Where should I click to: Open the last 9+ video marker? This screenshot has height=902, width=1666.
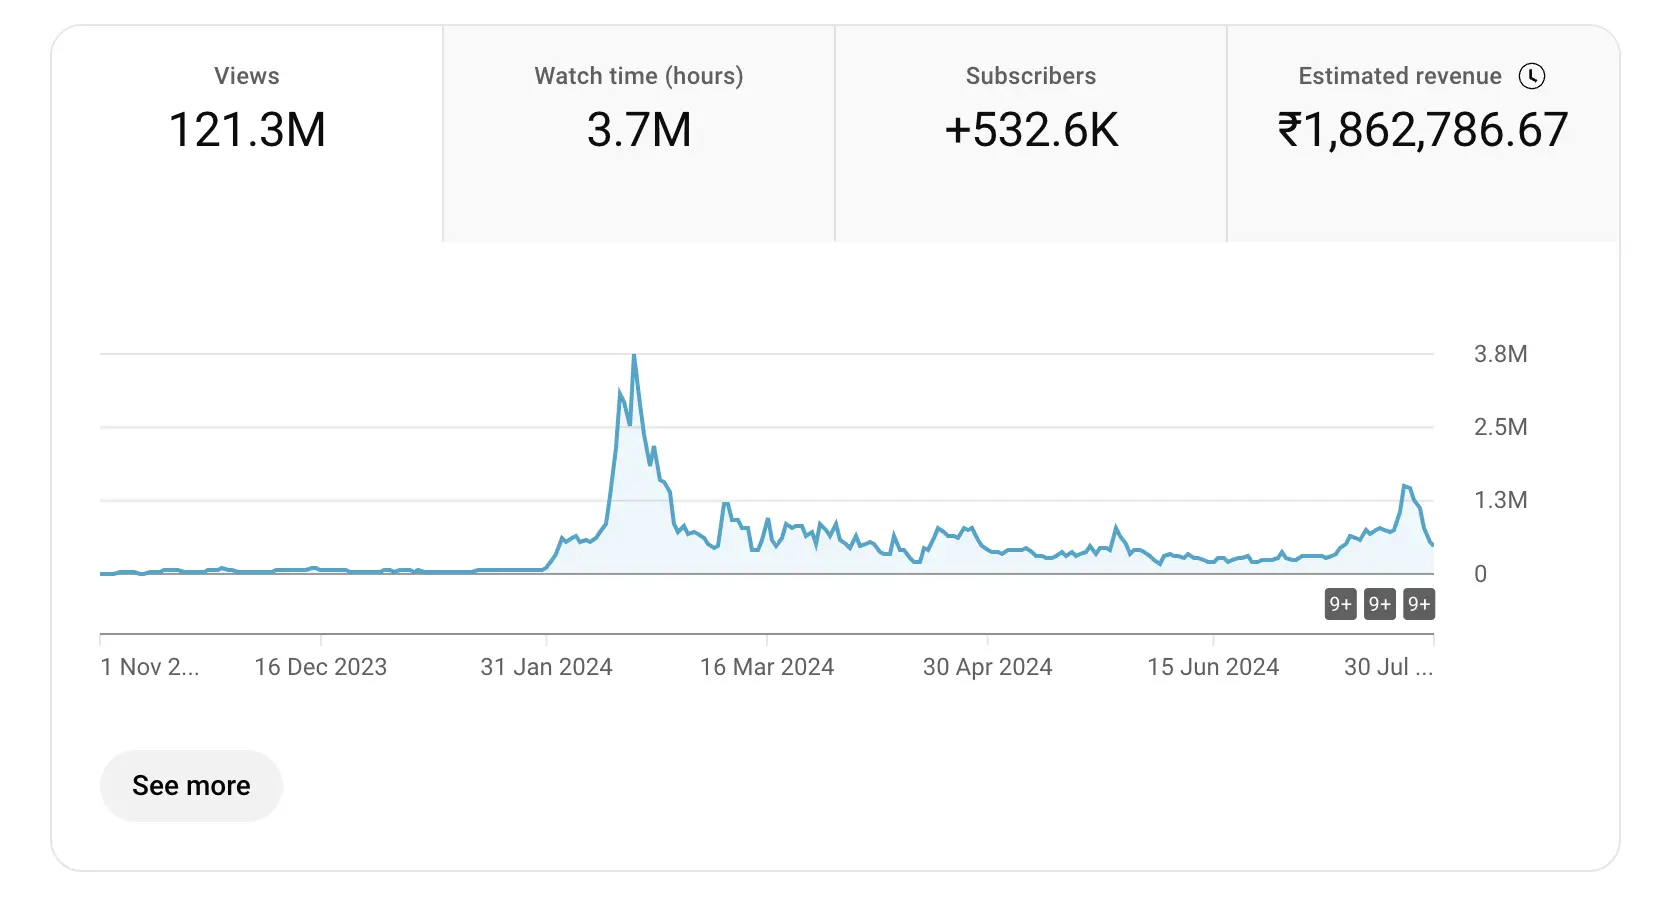tap(1419, 604)
